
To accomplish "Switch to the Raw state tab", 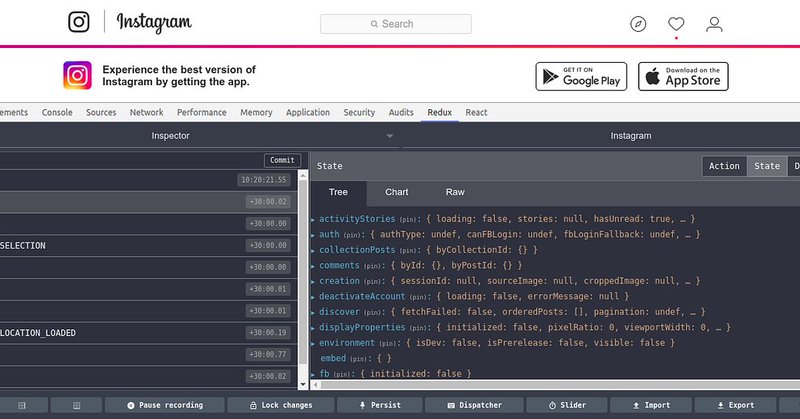I will 455,192.
